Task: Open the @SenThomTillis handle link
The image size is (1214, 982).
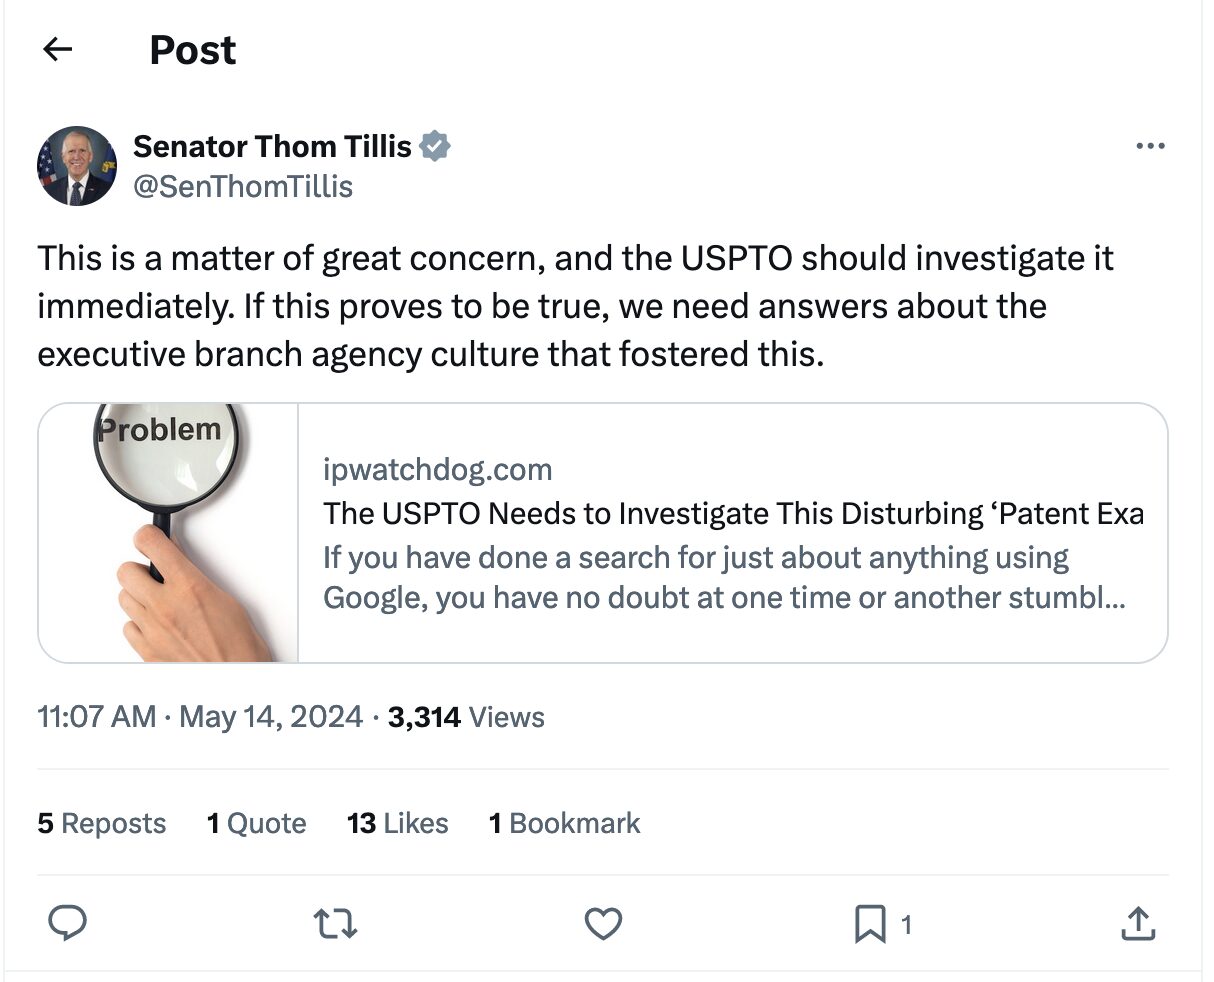Action: click(242, 186)
